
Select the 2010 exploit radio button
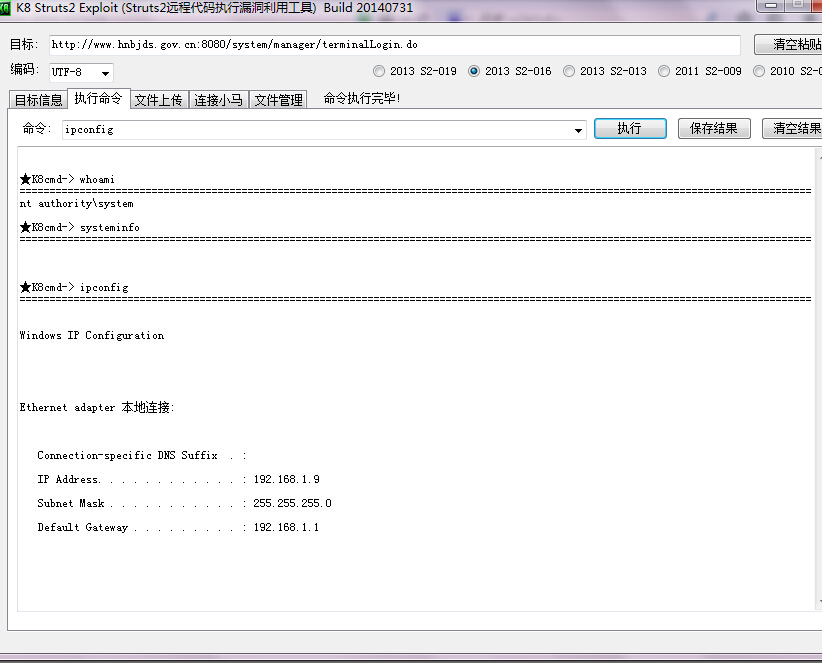tap(759, 71)
